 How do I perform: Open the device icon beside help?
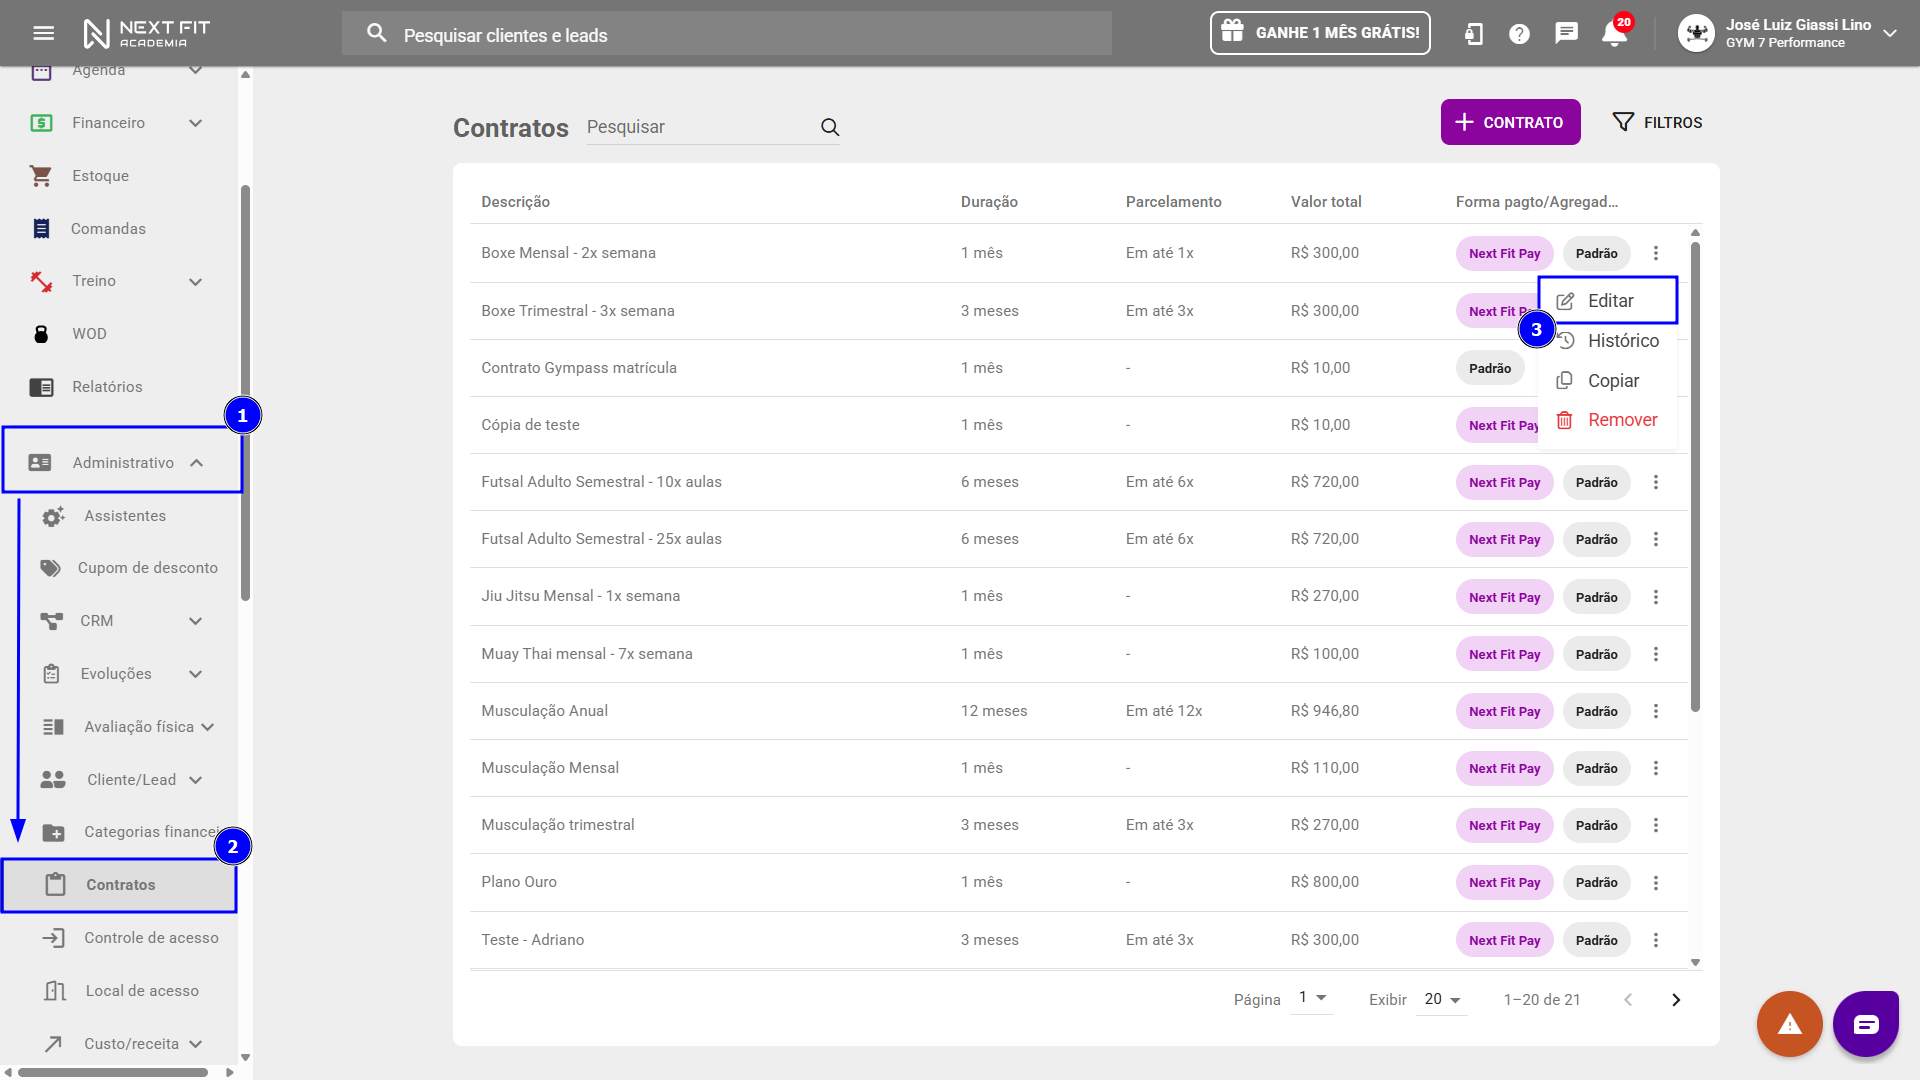[1473, 34]
